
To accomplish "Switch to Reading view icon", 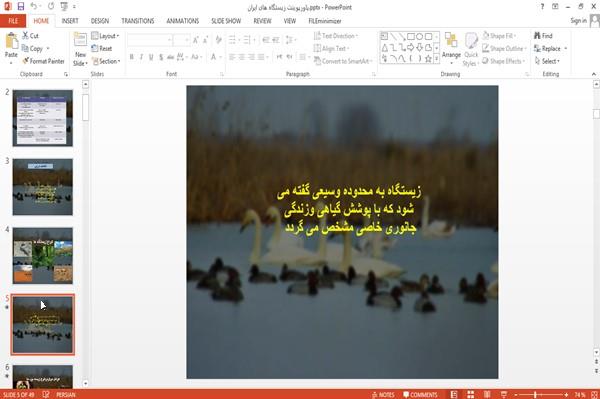I will coord(487,395).
